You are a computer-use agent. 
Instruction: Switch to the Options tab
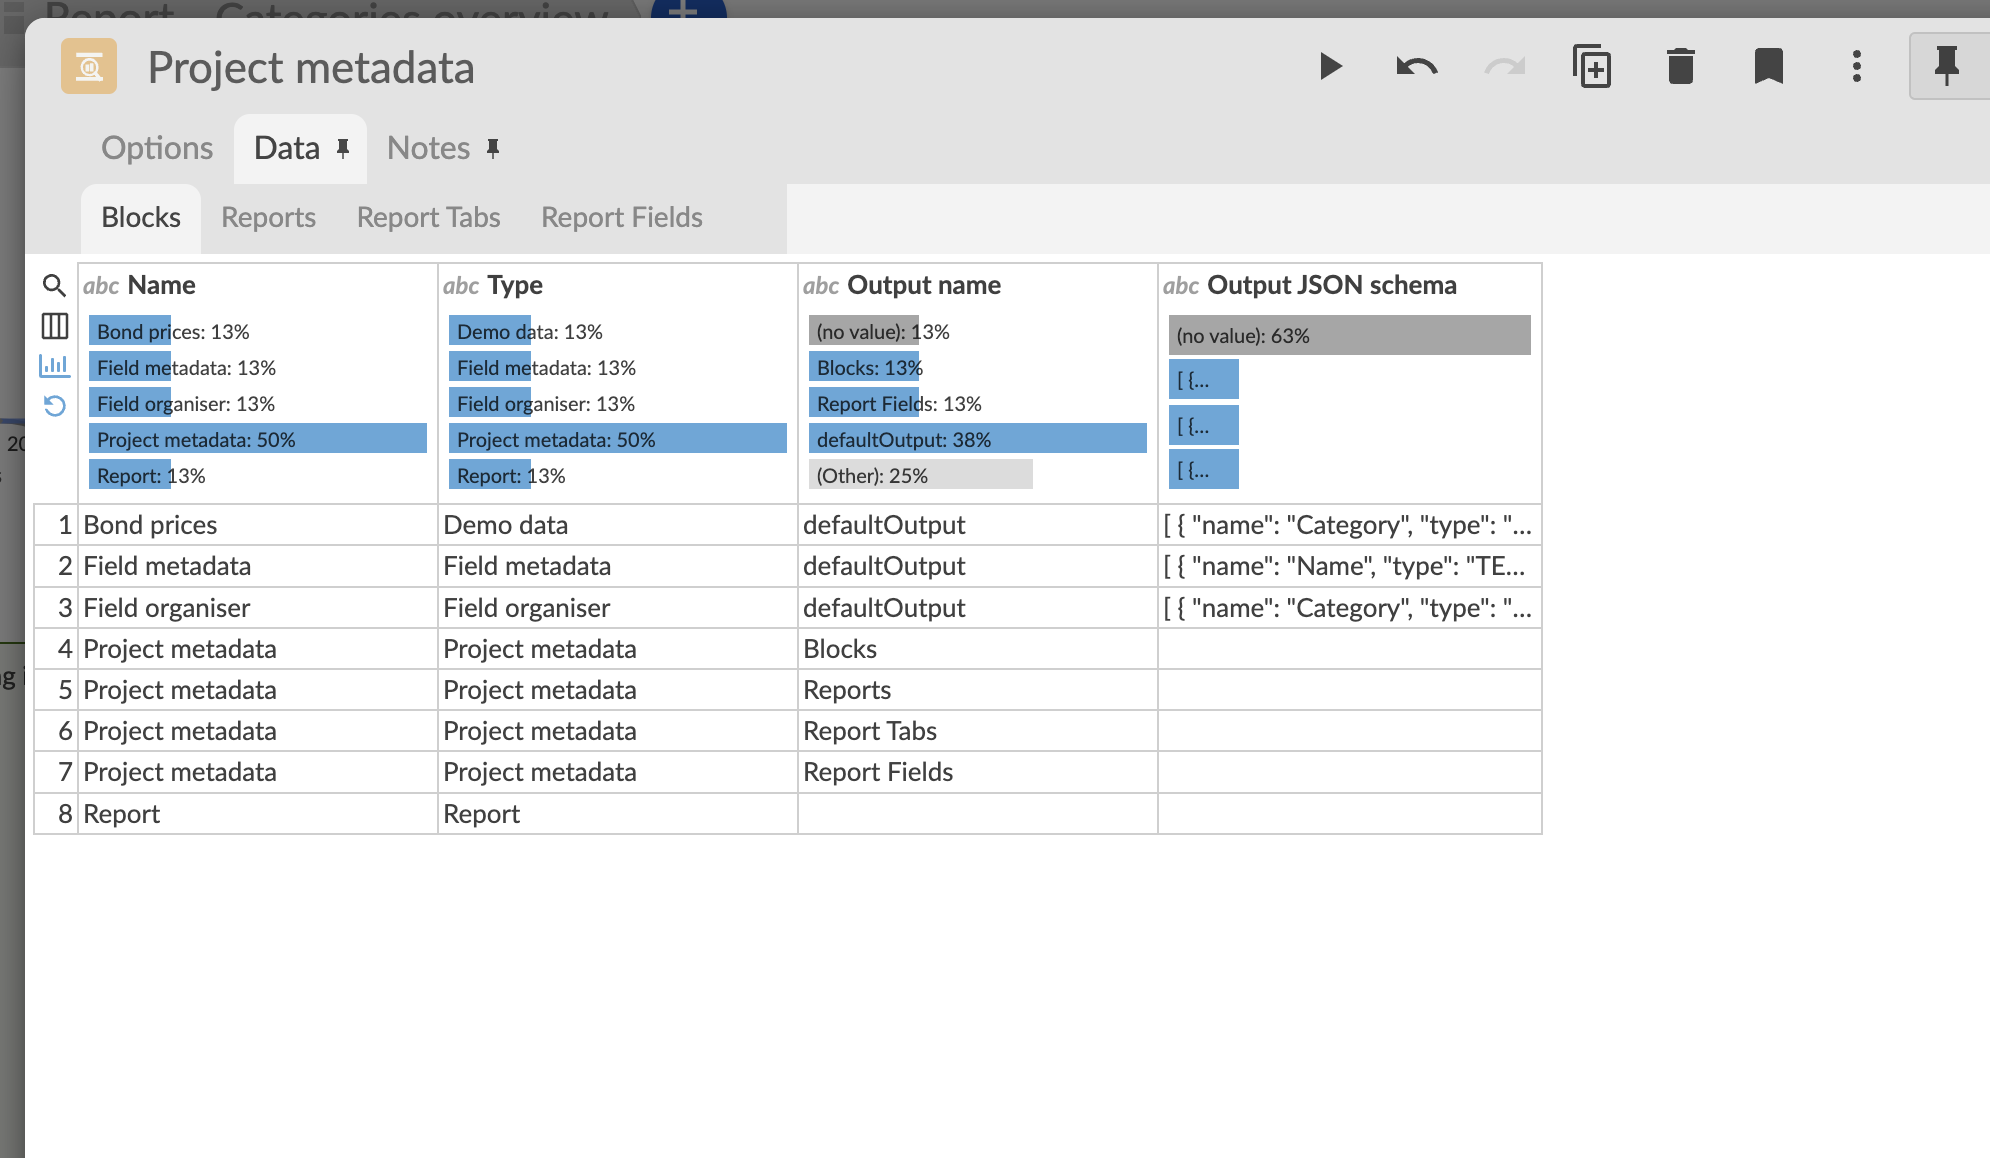click(157, 148)
